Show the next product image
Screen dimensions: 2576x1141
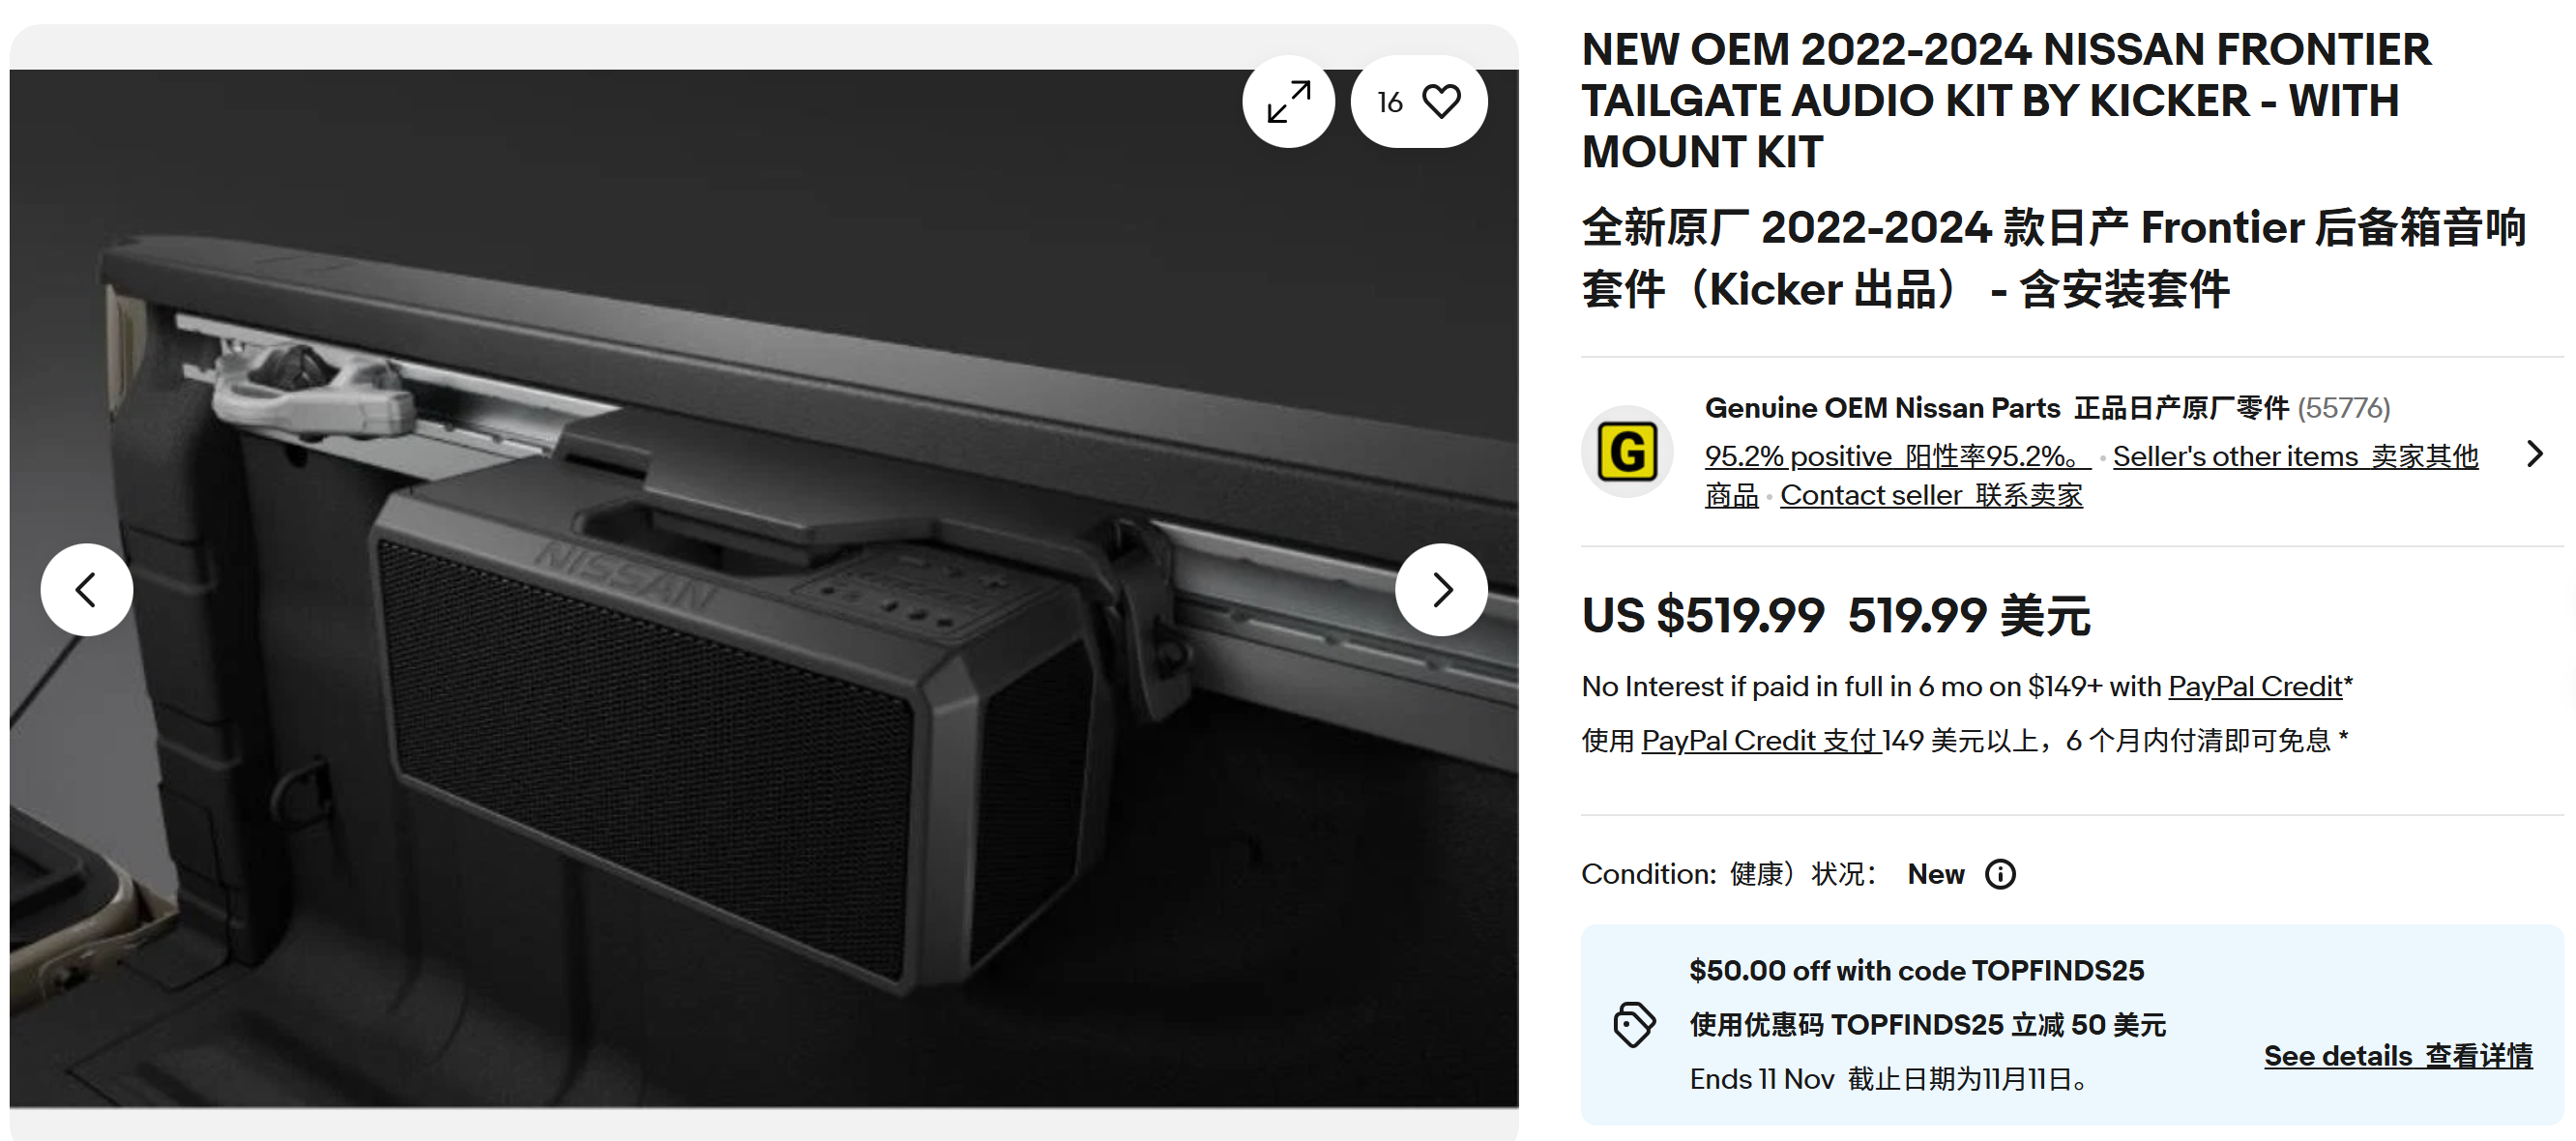(1441, 589)
